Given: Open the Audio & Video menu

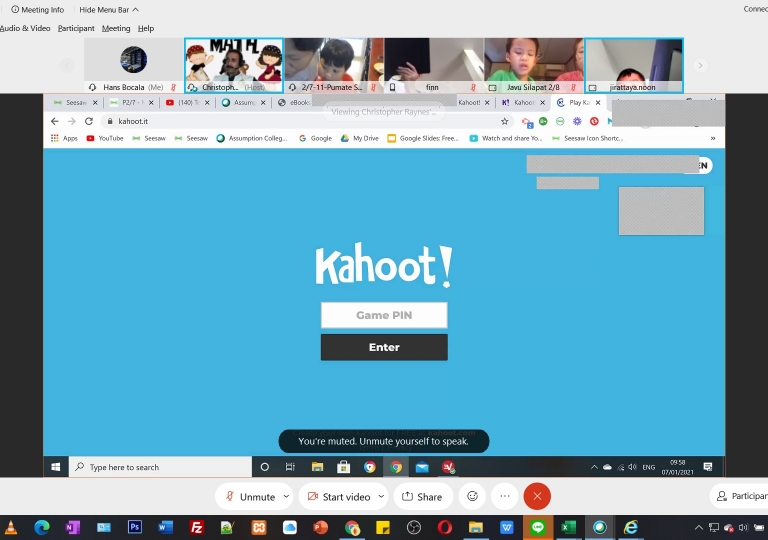Looking at the screenshot, I should click(x=25, y=28).
